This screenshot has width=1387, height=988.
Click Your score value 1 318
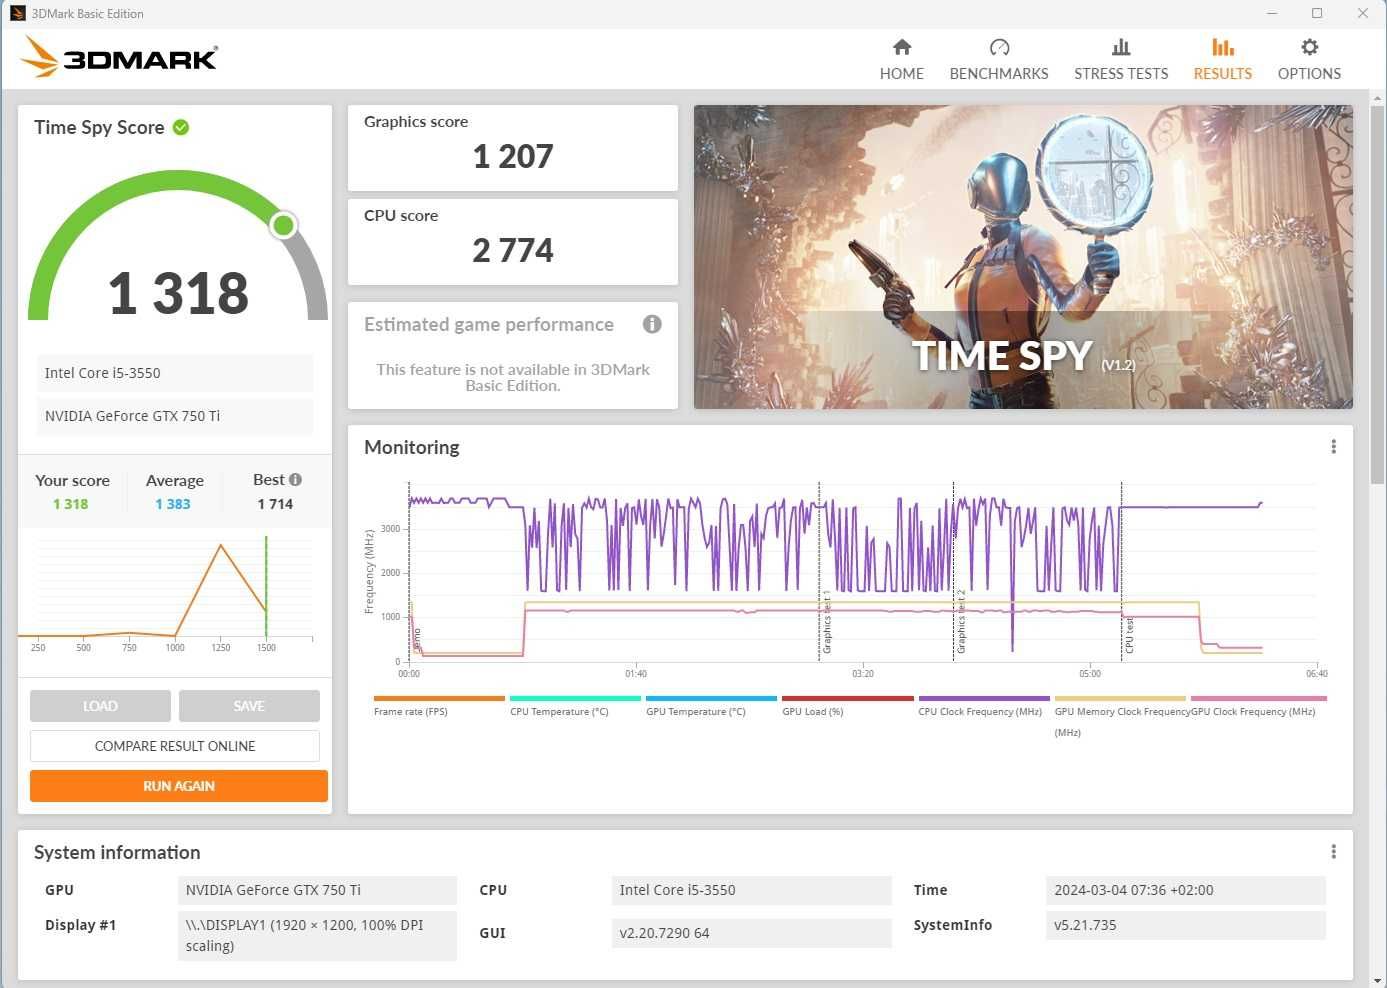[x=70, y=504]
